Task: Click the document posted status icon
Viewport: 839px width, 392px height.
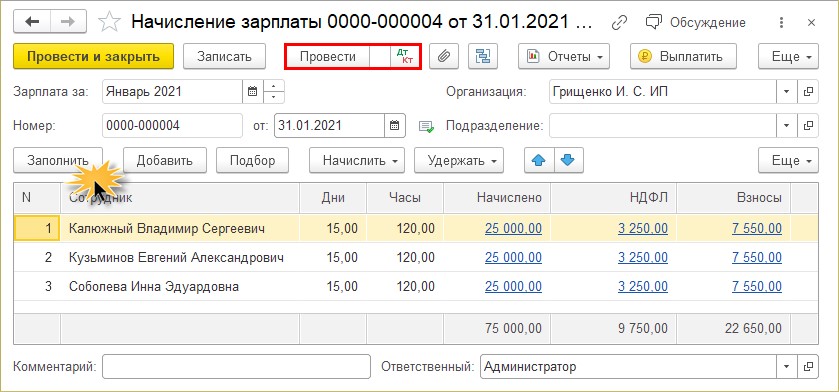Action: pyautogui.click(x=426, y=127)
